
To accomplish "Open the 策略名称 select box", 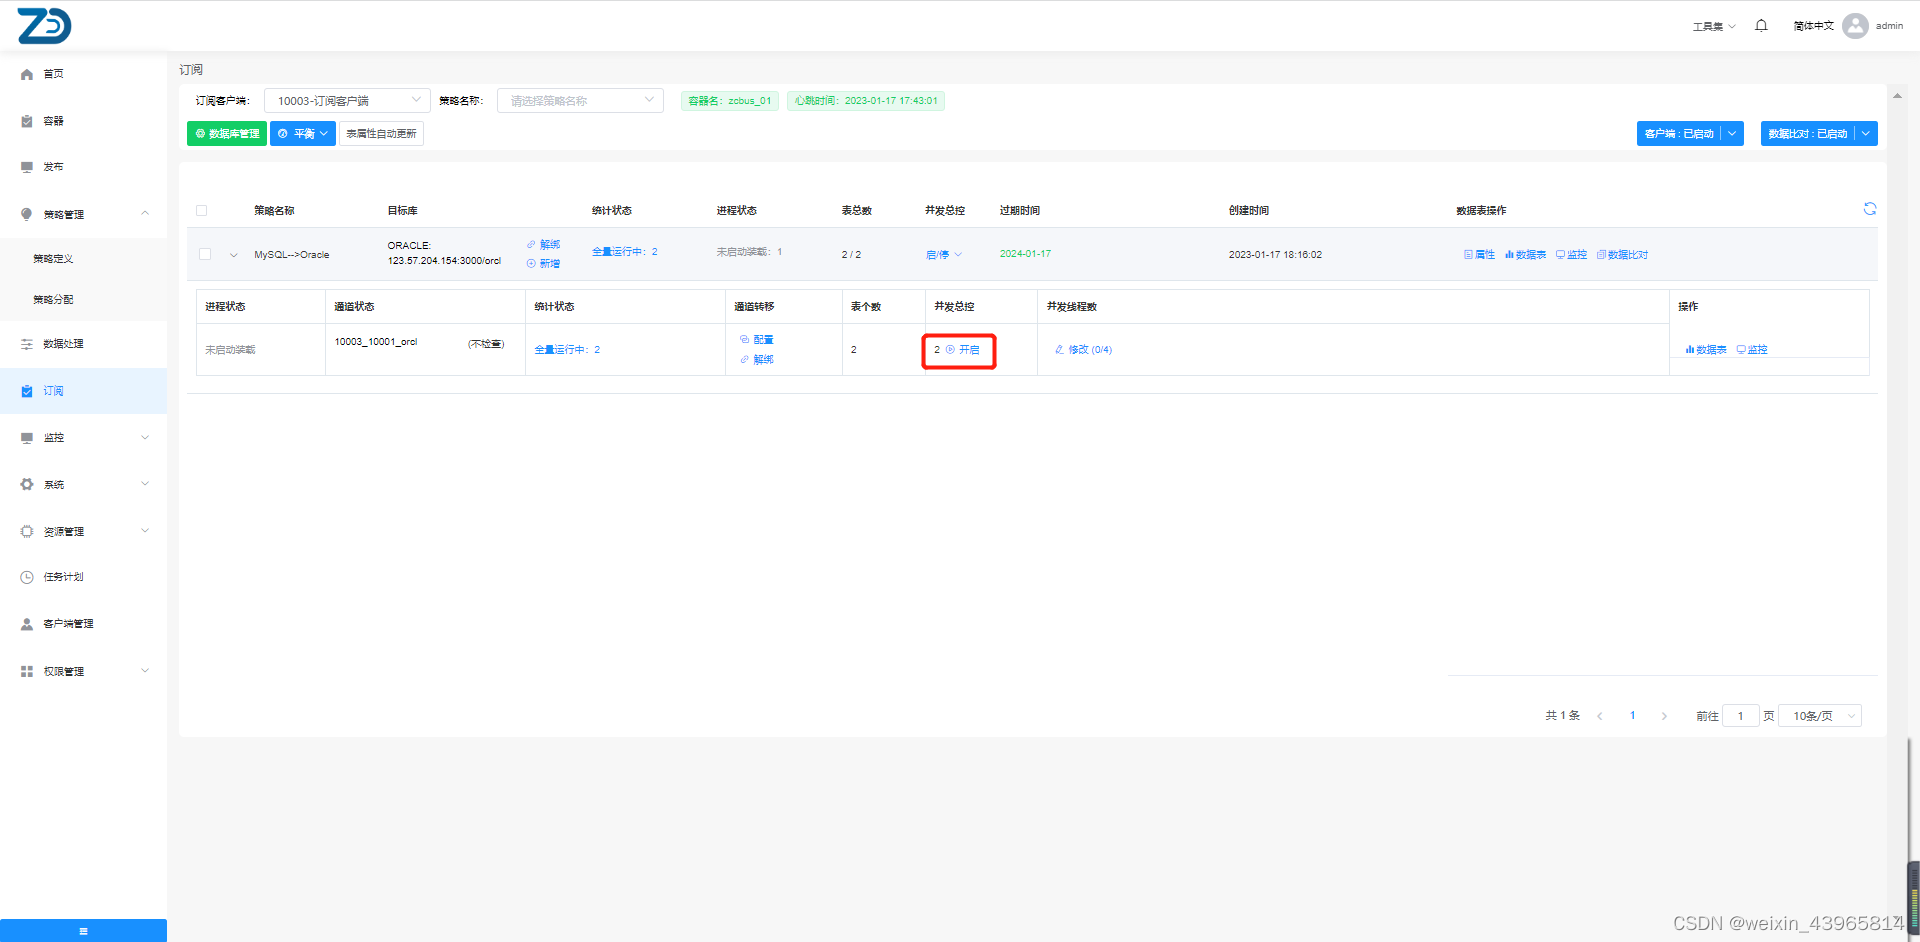I will [580, 101].
